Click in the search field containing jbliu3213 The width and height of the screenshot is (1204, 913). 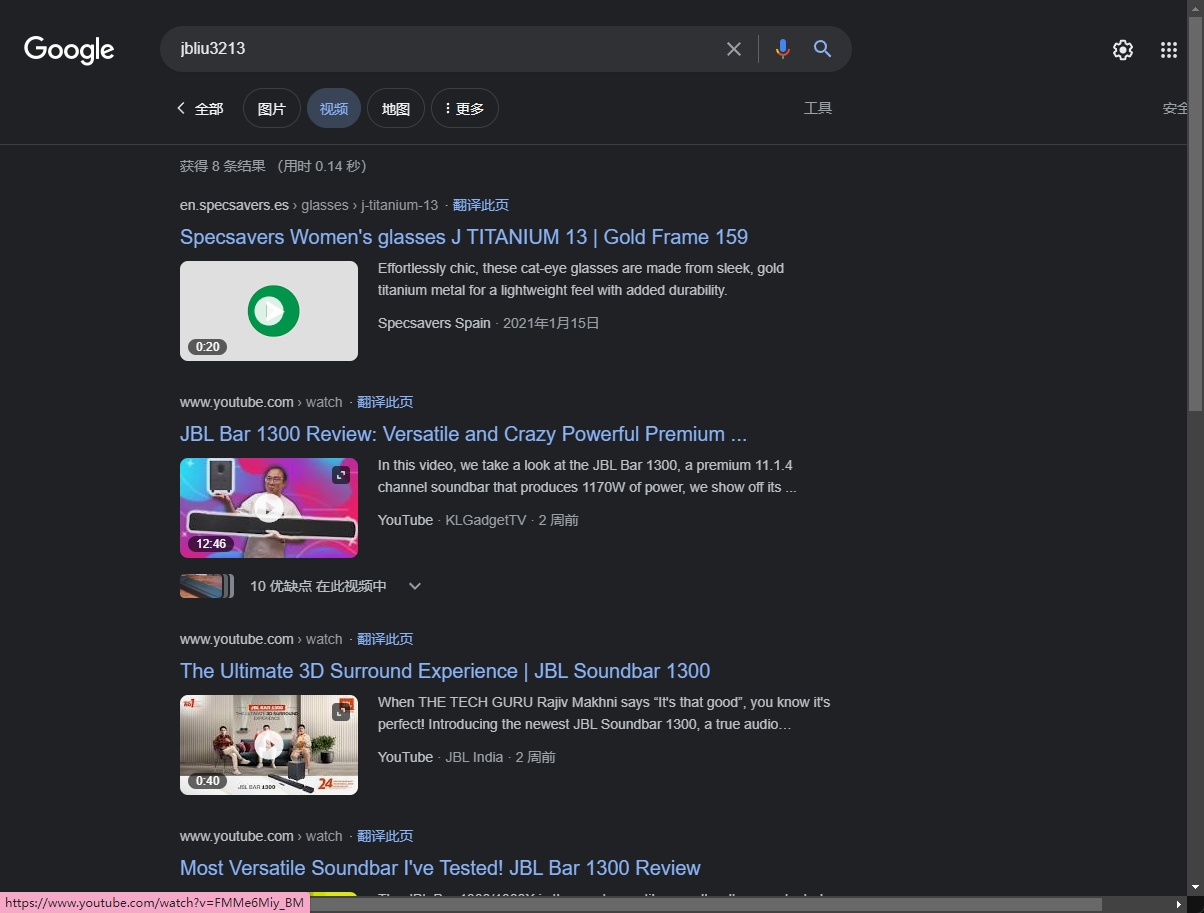pos(445,49)
